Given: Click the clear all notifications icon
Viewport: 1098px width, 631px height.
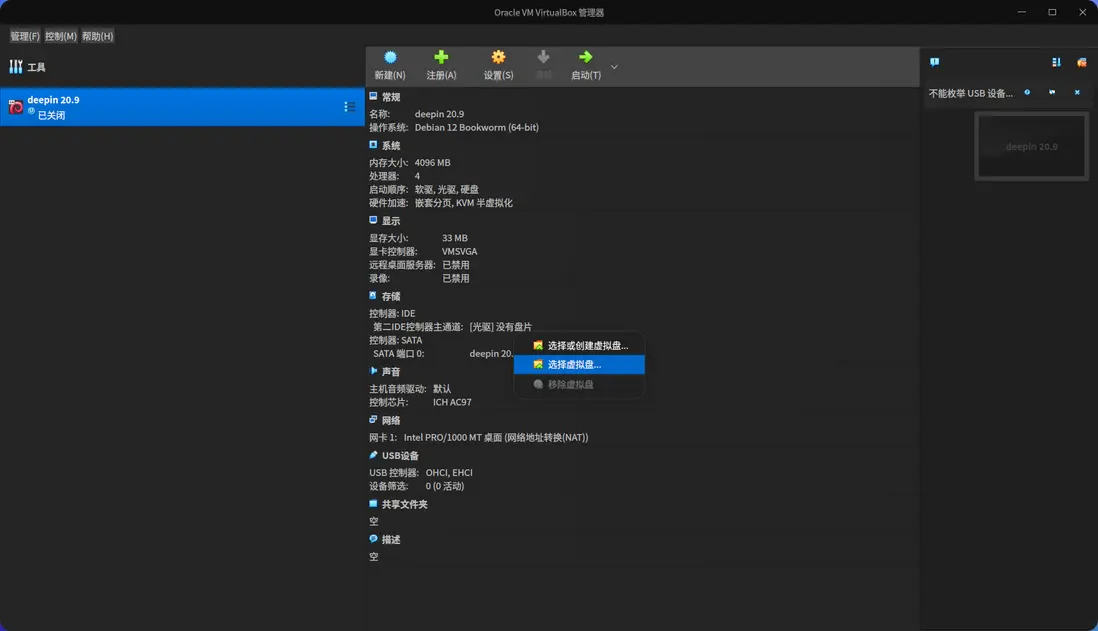Looking at the screenshot, I should point(1081,62).
